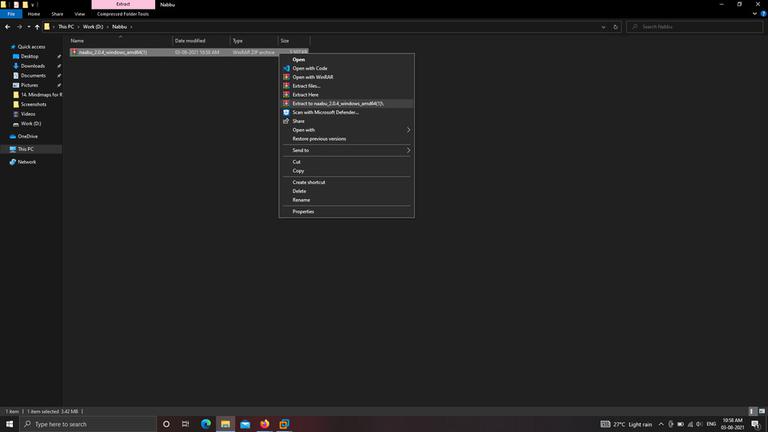Select Extract files... option
This screenshot has width=768, height=432.
306,86
